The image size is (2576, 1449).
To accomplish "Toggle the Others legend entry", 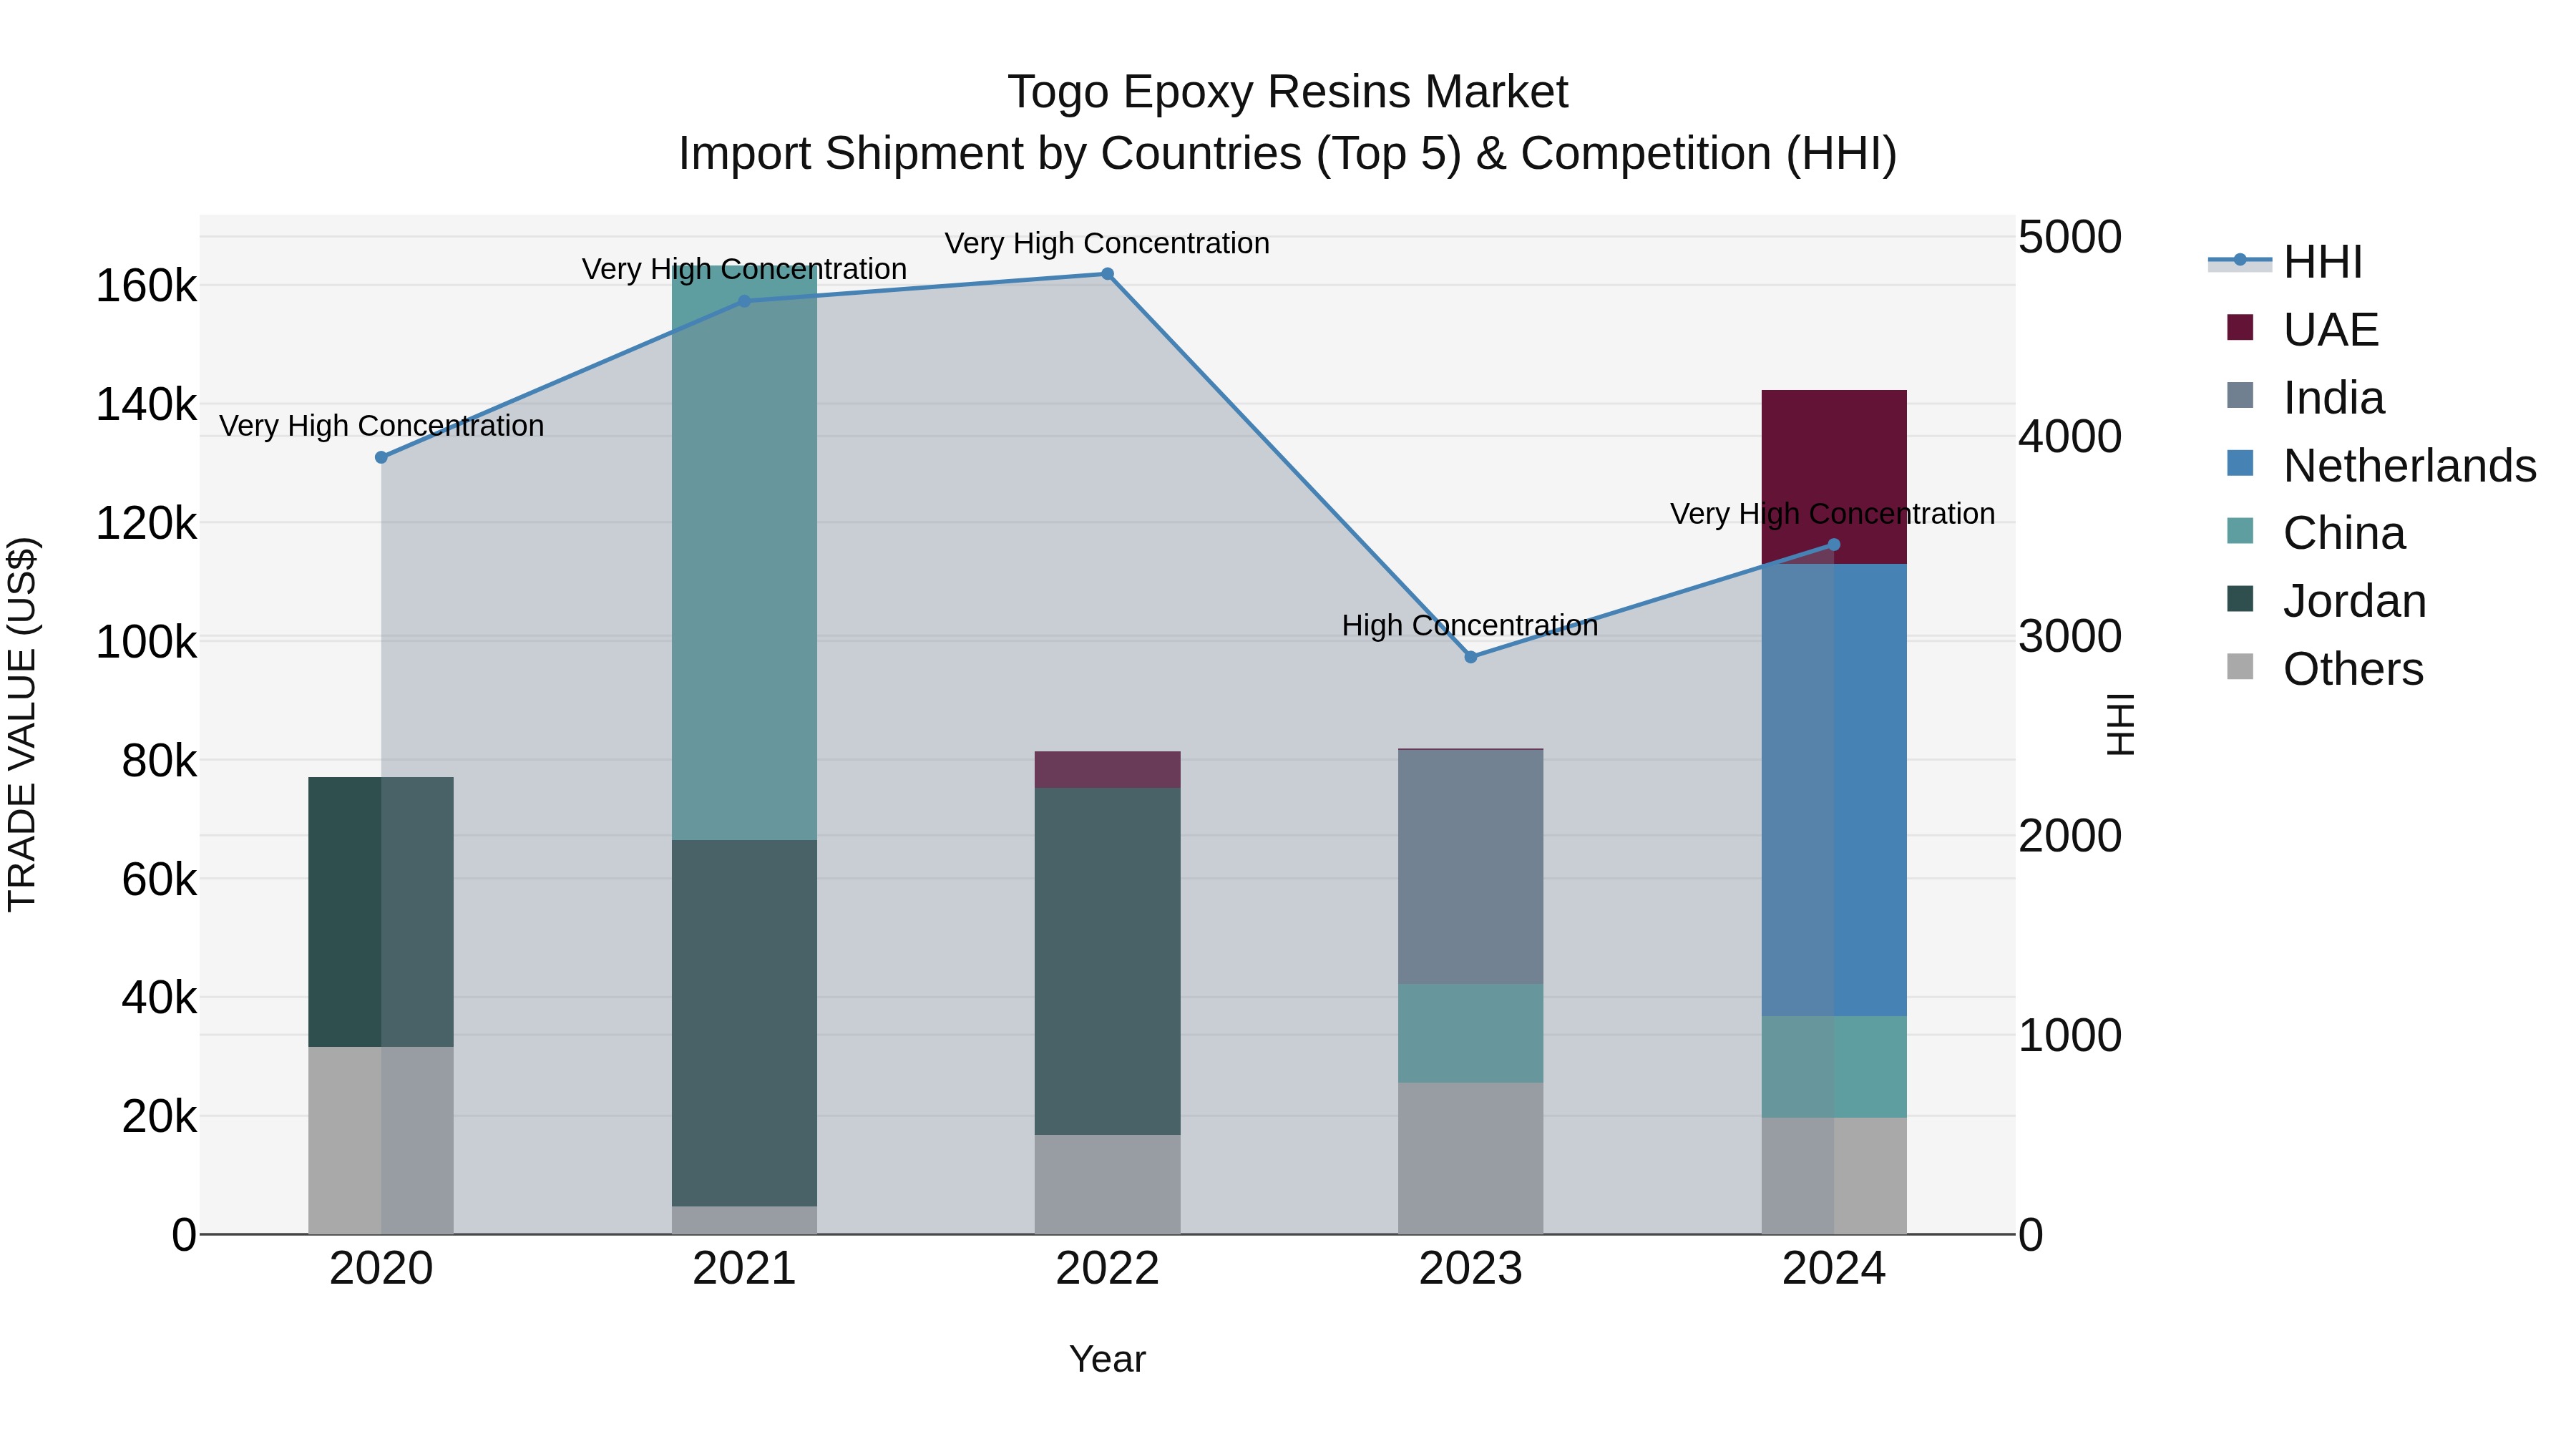I will coord(2325,668).
